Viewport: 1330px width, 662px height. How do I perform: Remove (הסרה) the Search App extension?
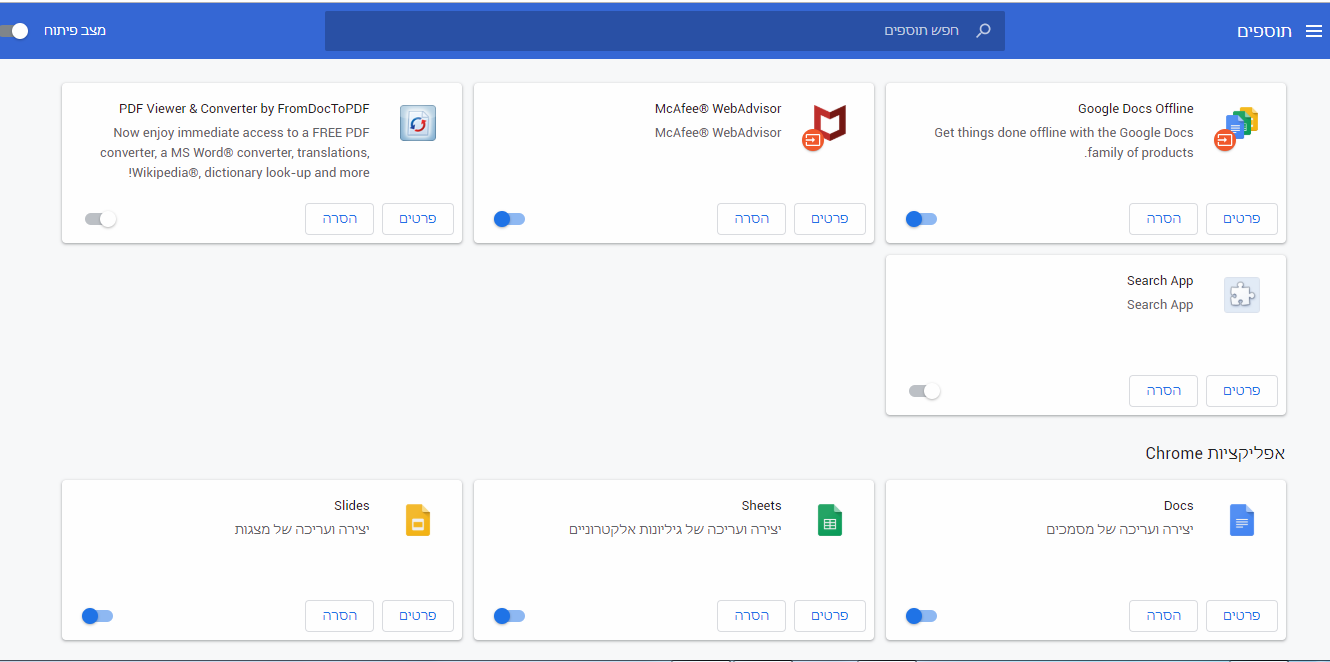1164,391
